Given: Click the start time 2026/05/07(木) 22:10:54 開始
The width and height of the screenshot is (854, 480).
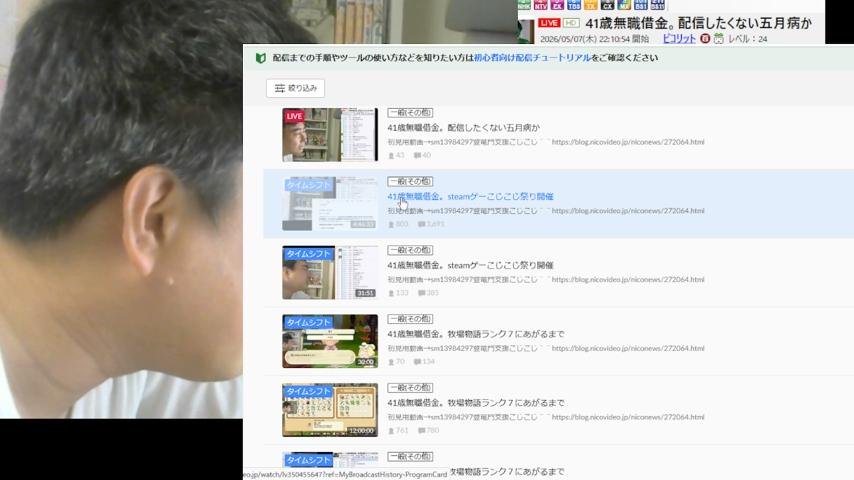Looking at the screenshot, I should [x=594, y=39].
